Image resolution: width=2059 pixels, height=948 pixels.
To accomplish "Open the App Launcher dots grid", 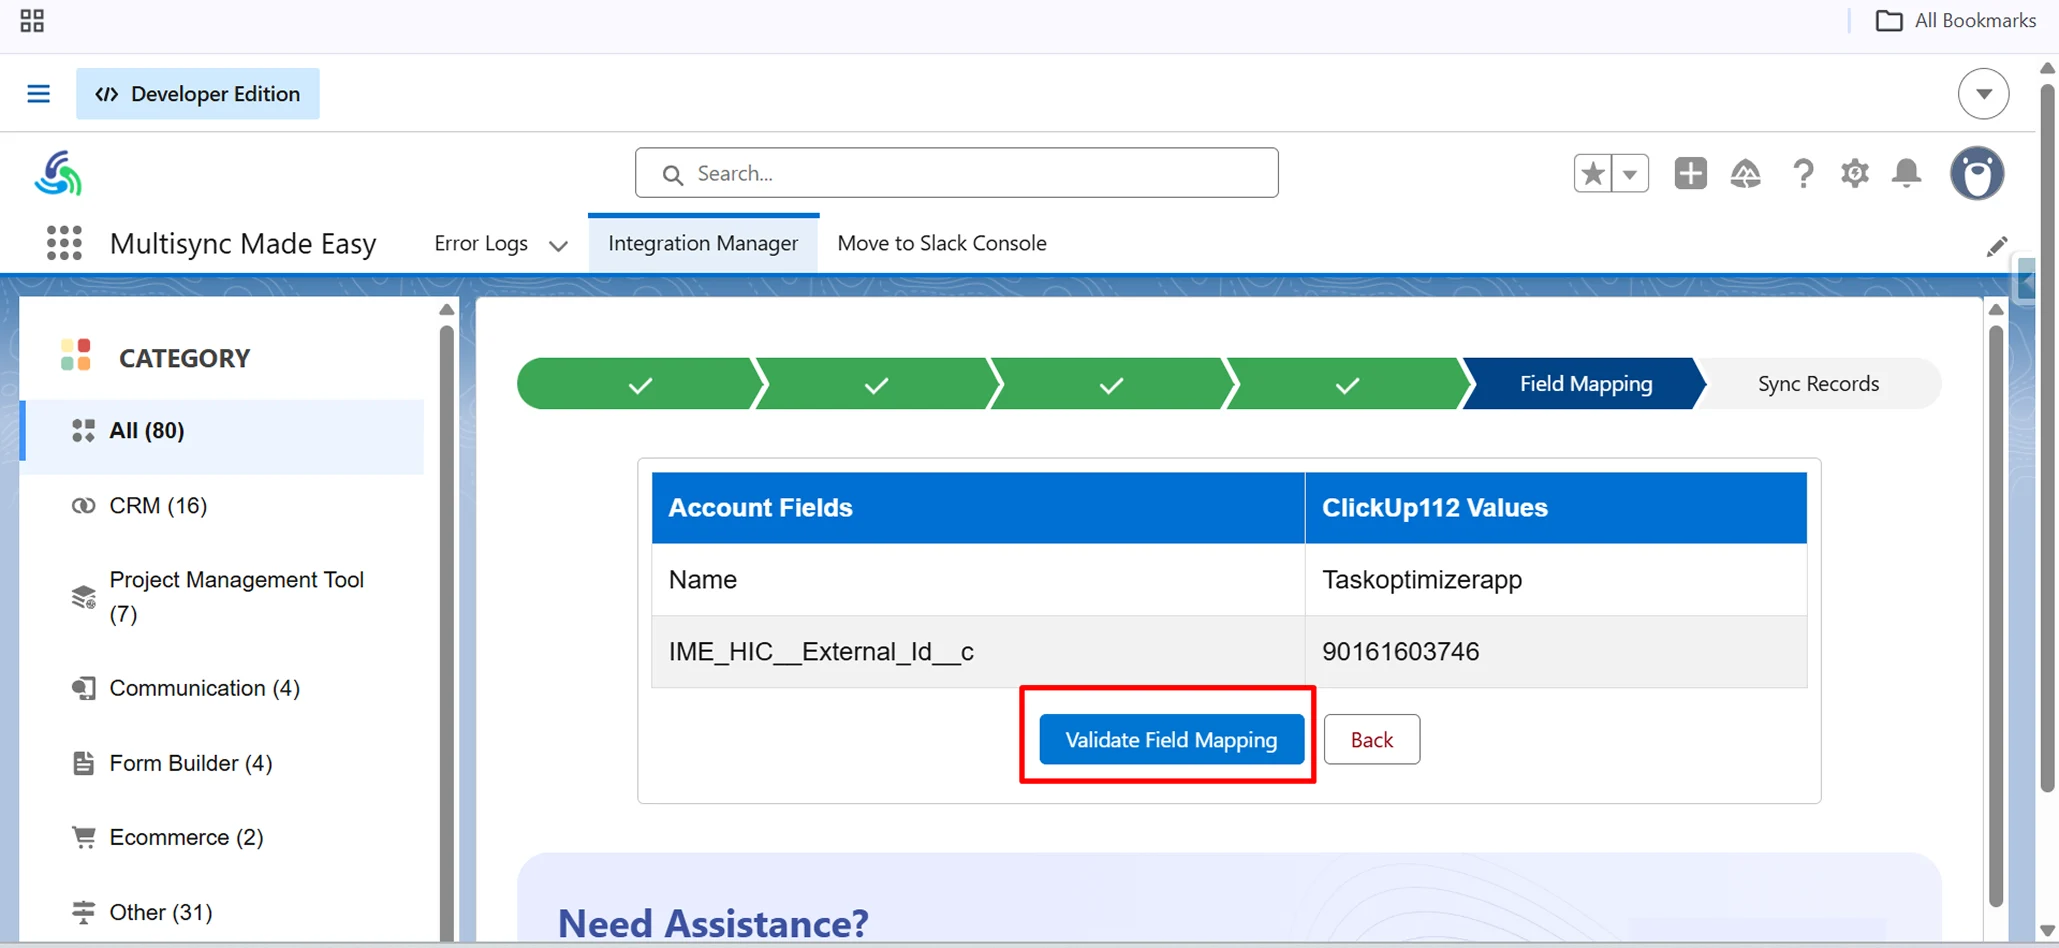I will coord(64,243).
